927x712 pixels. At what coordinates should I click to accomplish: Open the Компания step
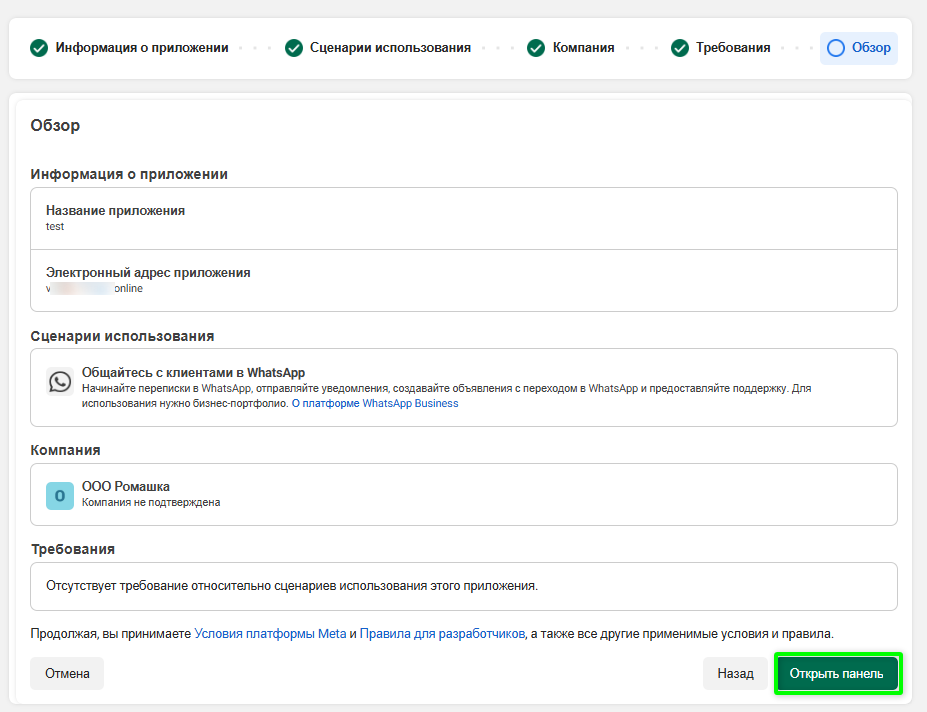(x=583, y=48)
